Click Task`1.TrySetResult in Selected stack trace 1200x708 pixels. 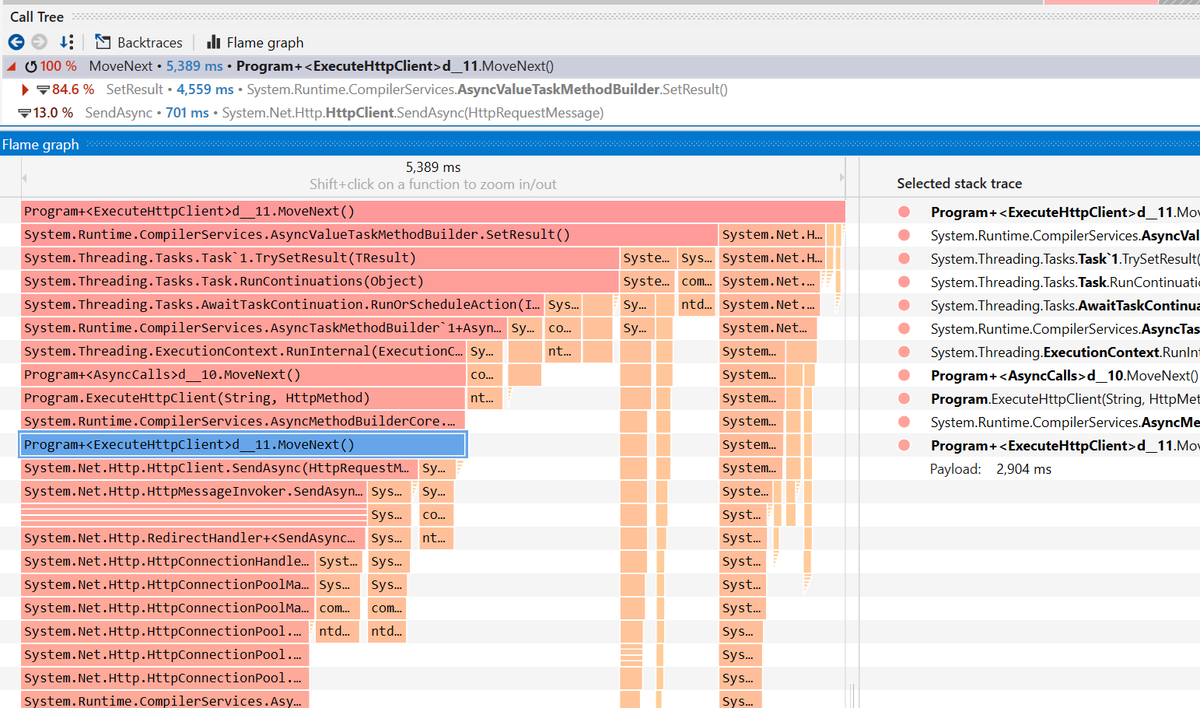[1065, 259]
